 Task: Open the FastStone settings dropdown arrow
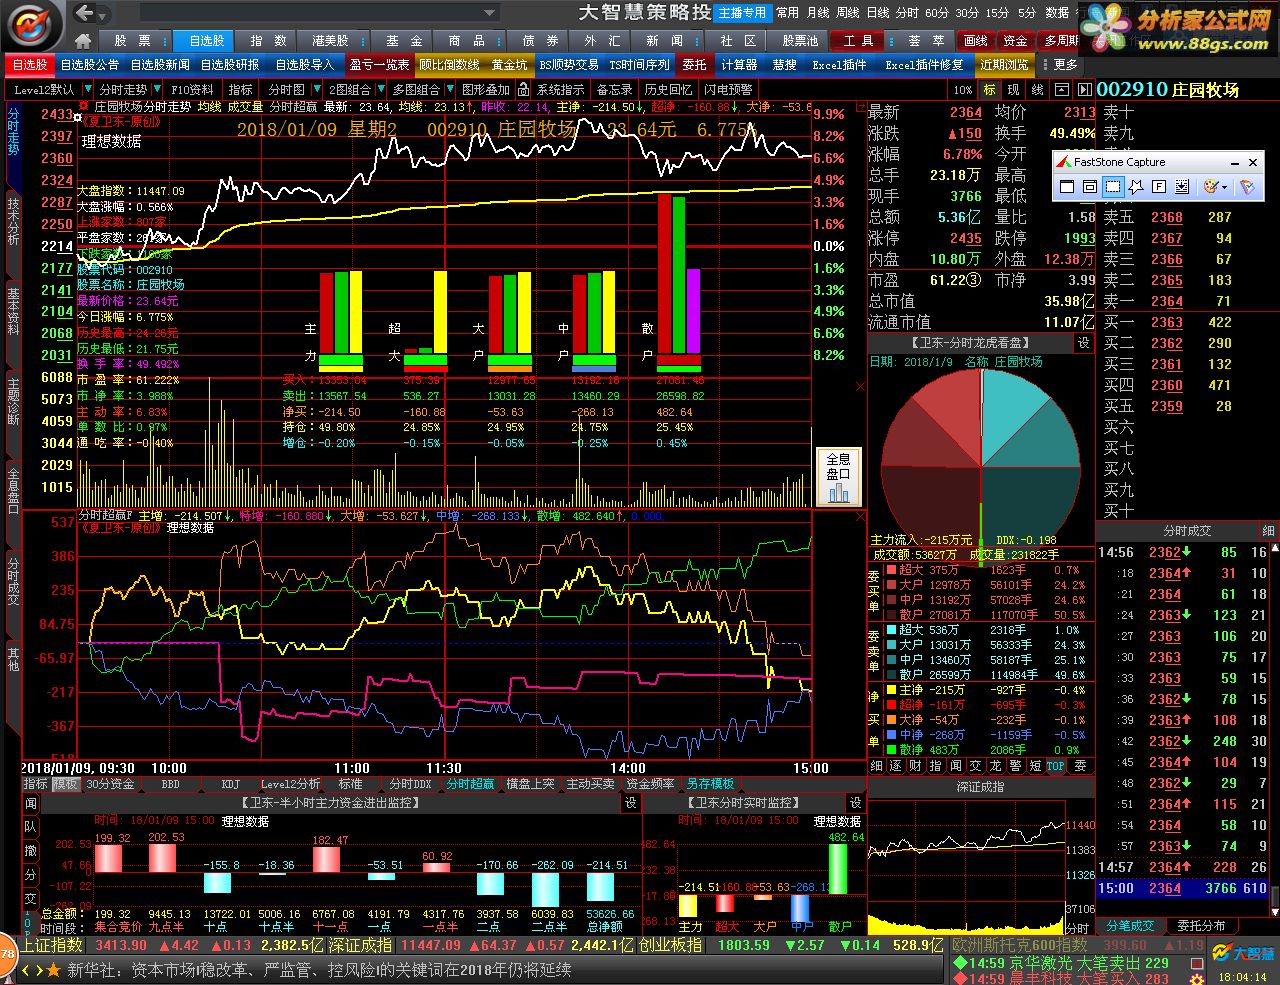pos(1225,188)
